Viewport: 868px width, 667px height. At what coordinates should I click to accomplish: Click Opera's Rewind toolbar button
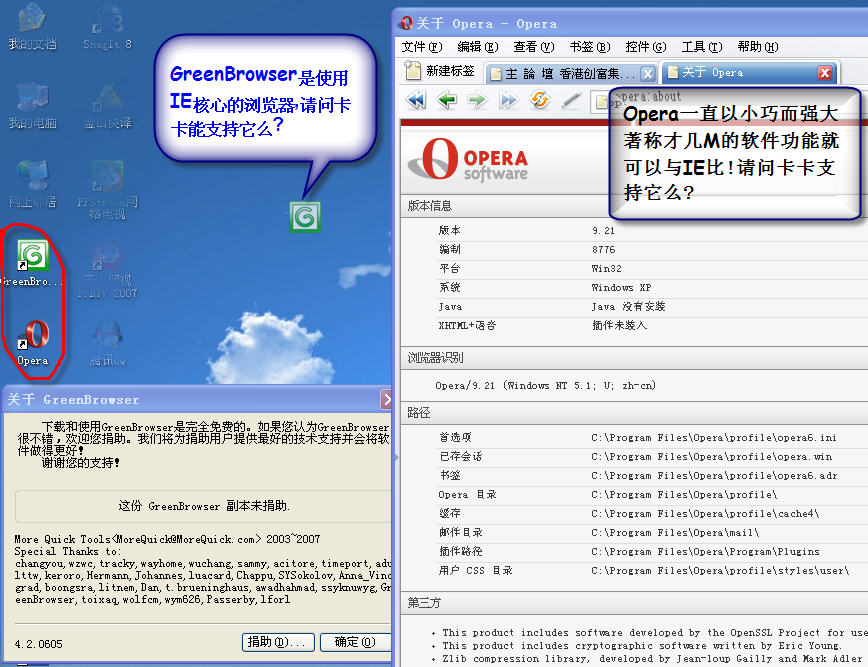click(x=416, y=100)
